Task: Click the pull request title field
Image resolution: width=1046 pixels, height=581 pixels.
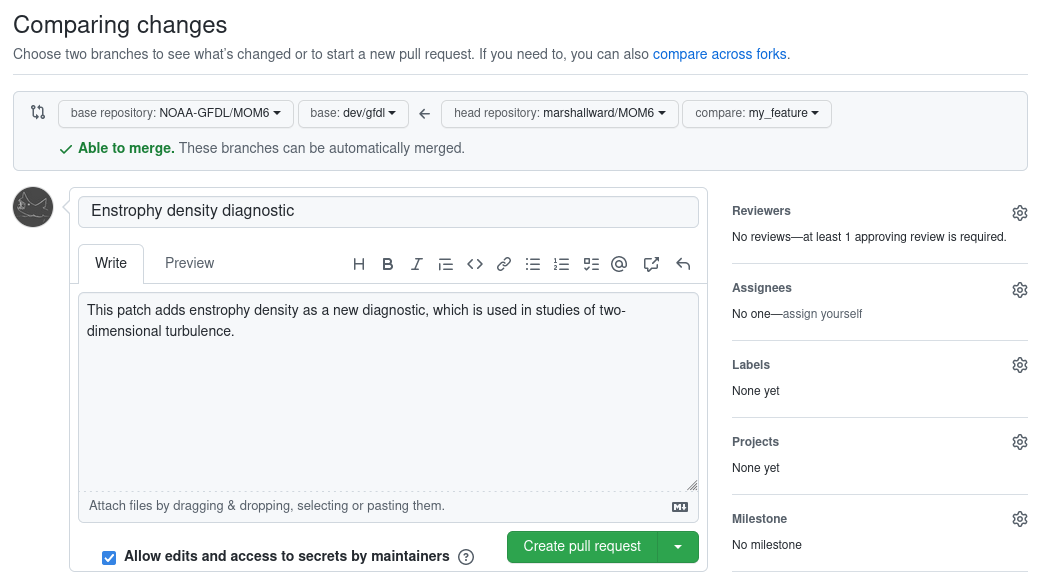Action: click(x=388, y=211)
